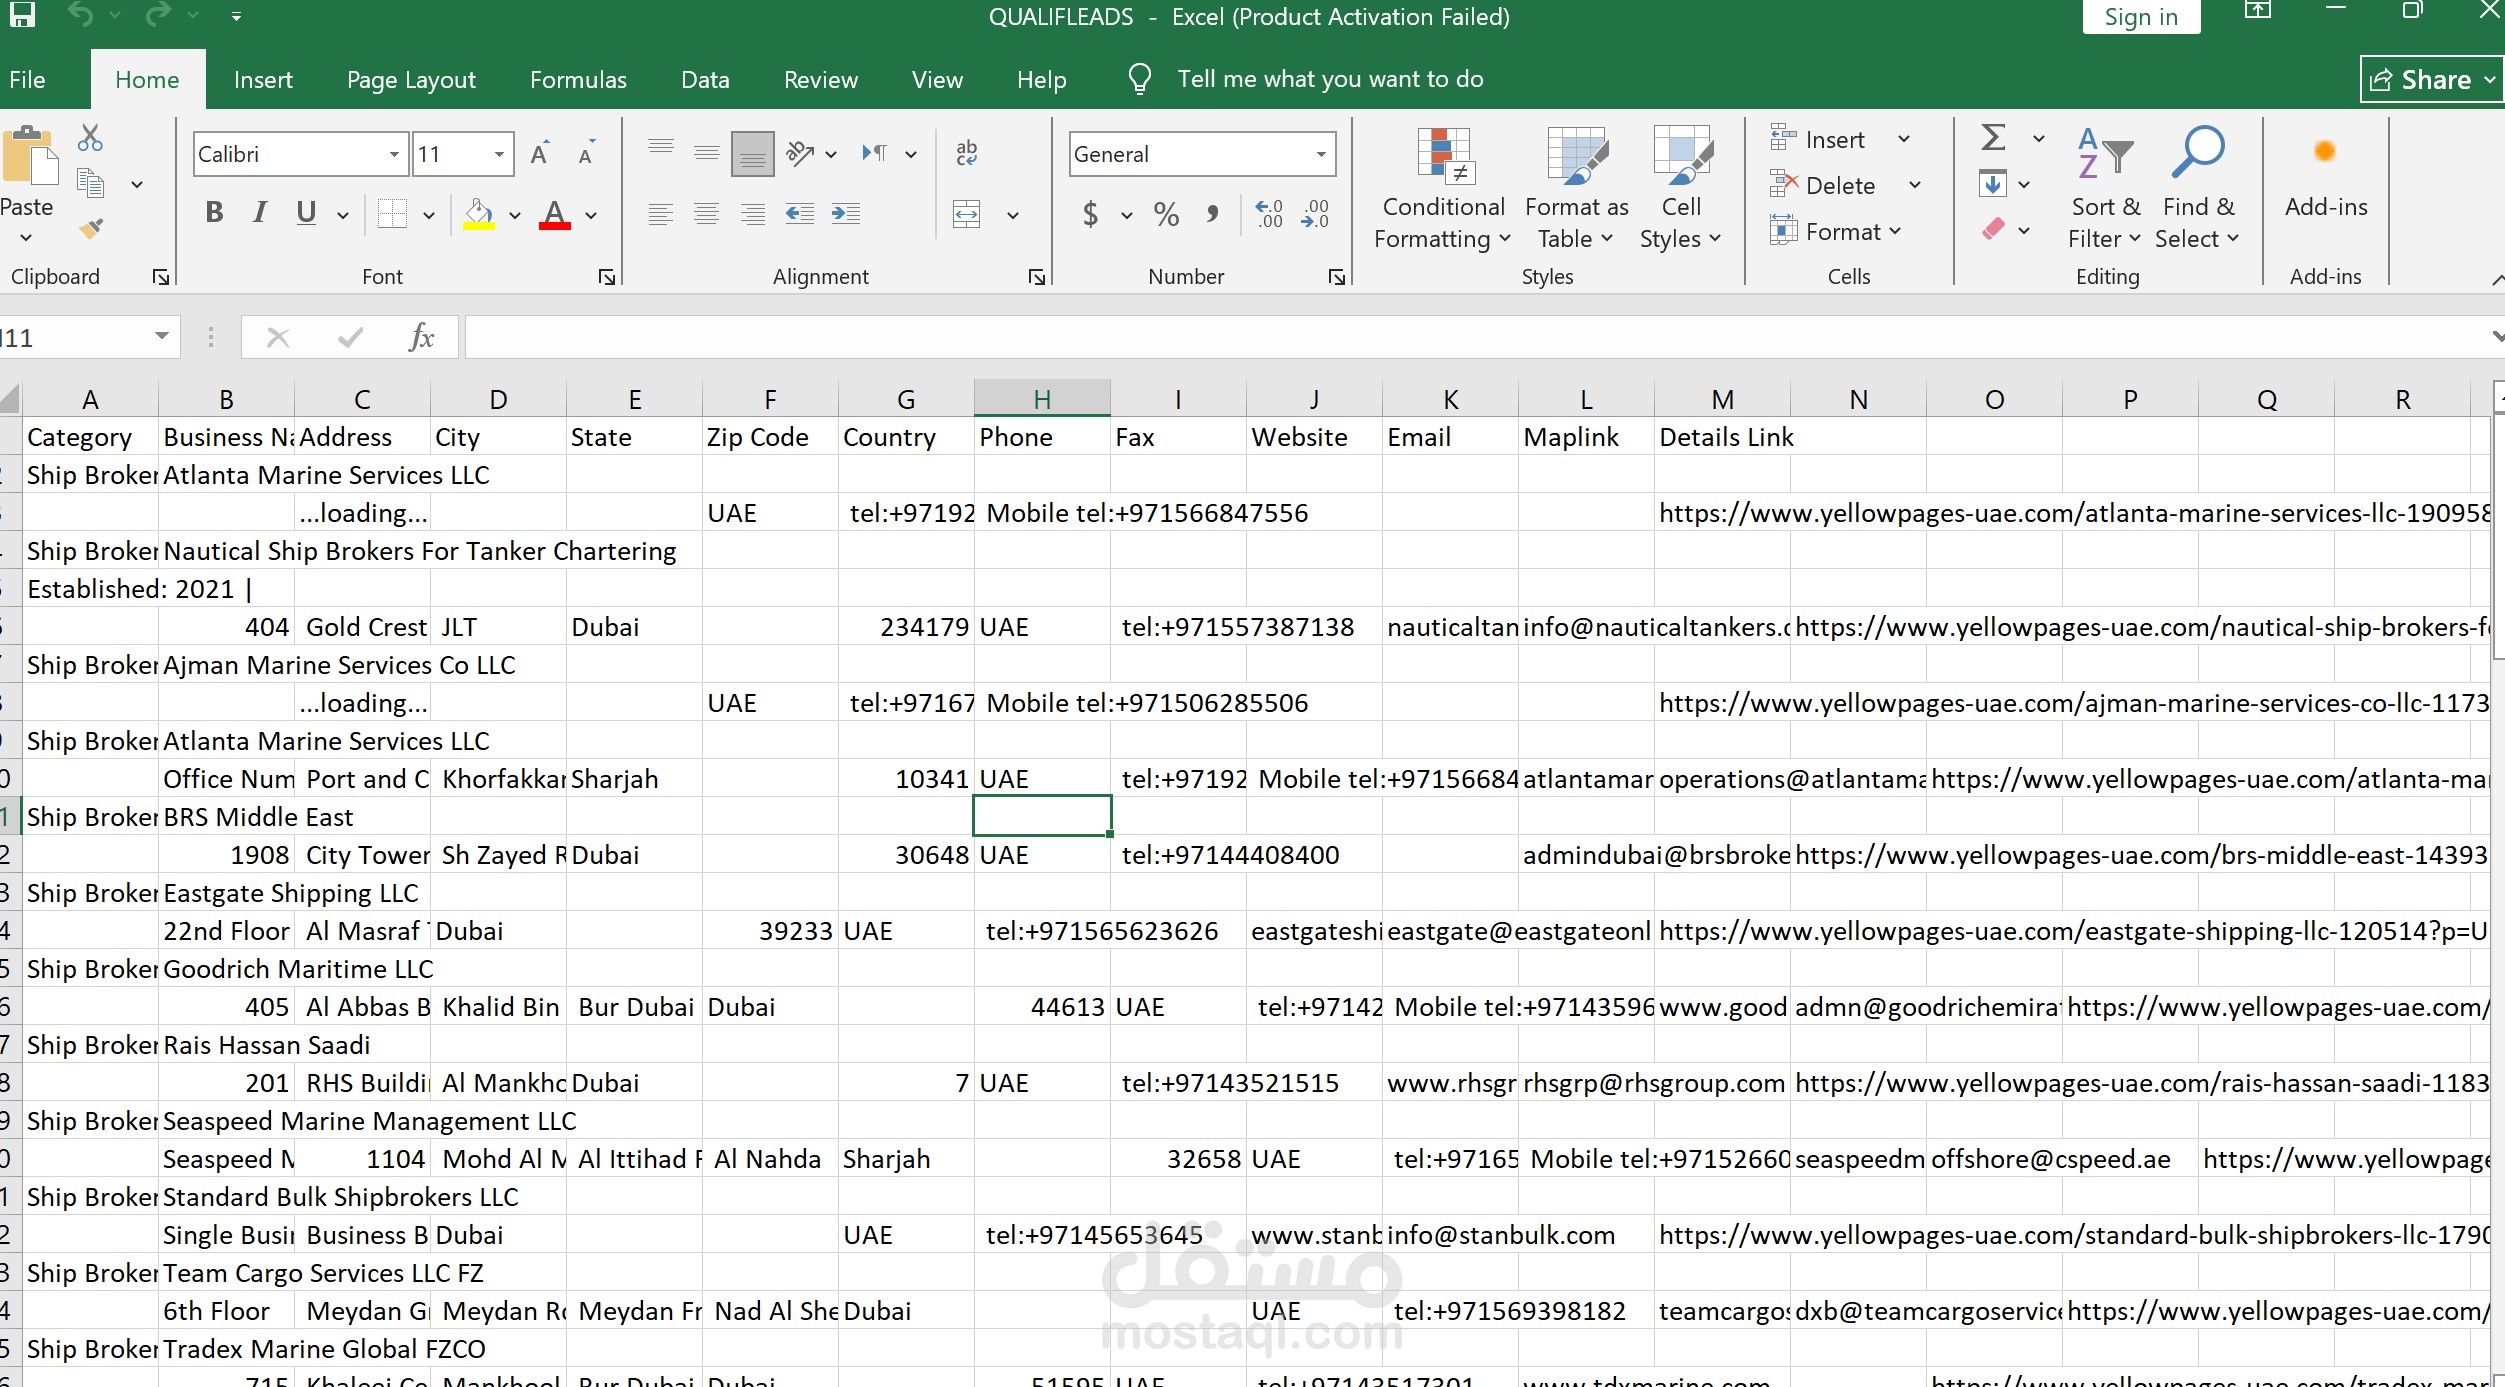This screenshot has width=2505, height=1387.
Task: Click the Paste clipboard icon
Action: pos(29,157)
